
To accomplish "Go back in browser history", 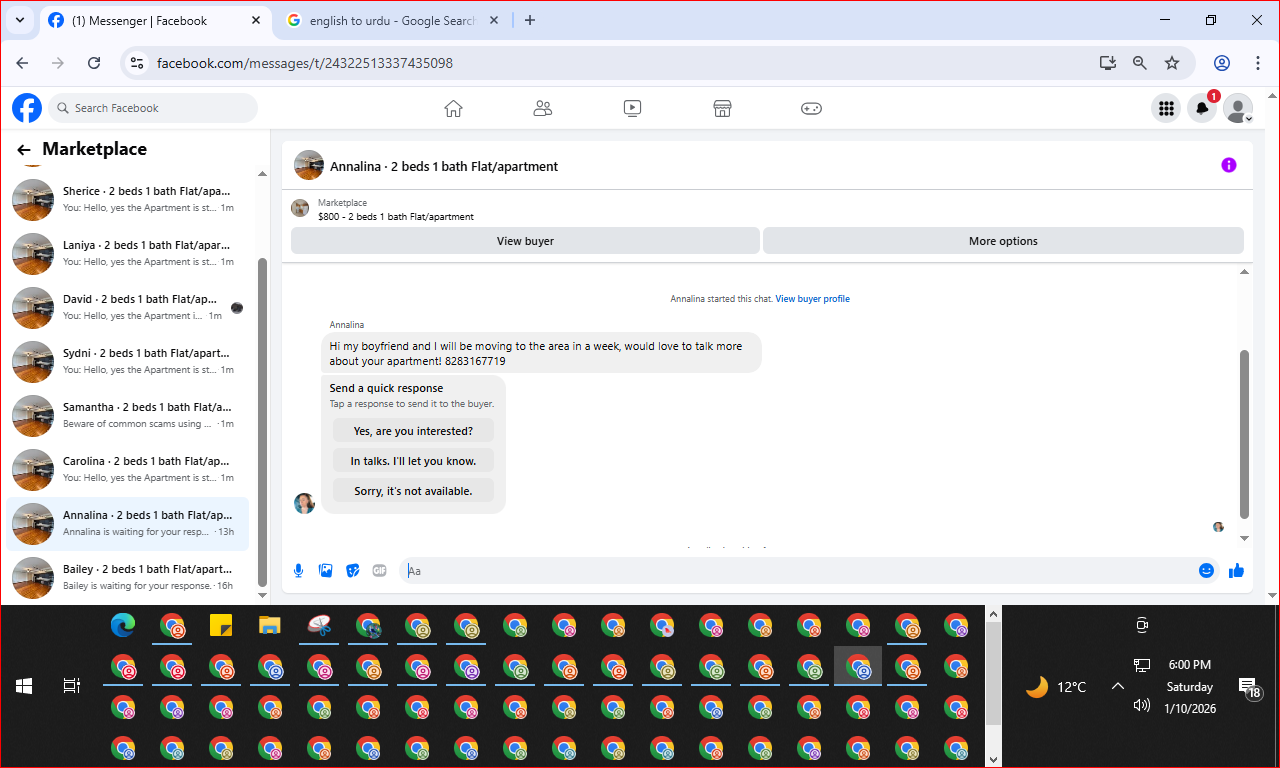I will [x=22, y=63].
